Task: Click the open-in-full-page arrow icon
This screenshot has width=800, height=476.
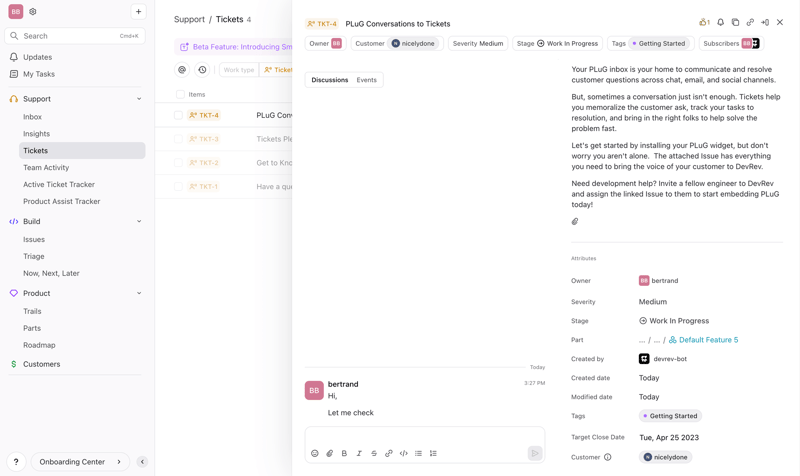Action: (765, 22)
